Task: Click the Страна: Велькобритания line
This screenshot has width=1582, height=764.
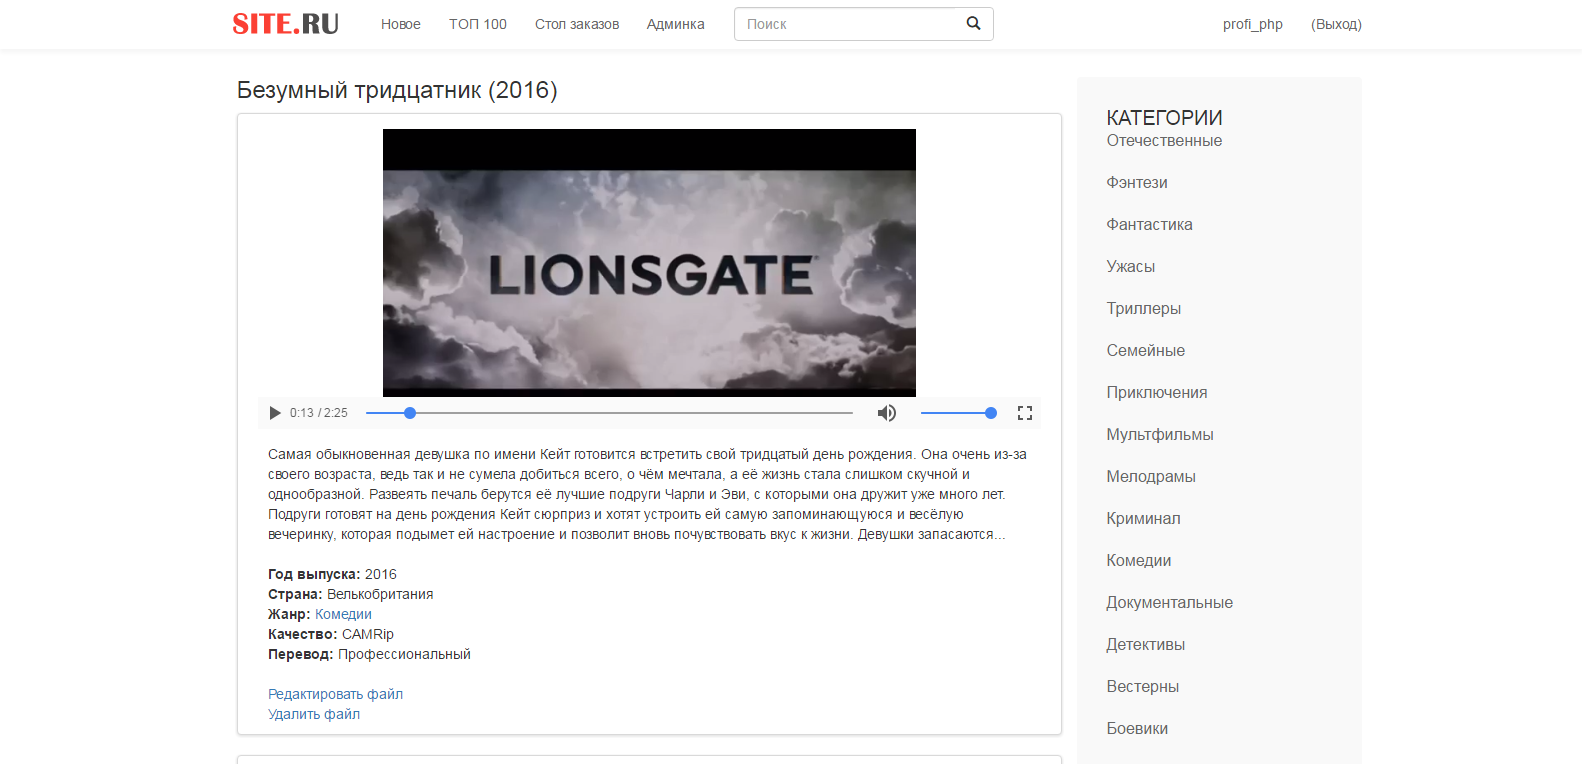Action: click(351, 594)
